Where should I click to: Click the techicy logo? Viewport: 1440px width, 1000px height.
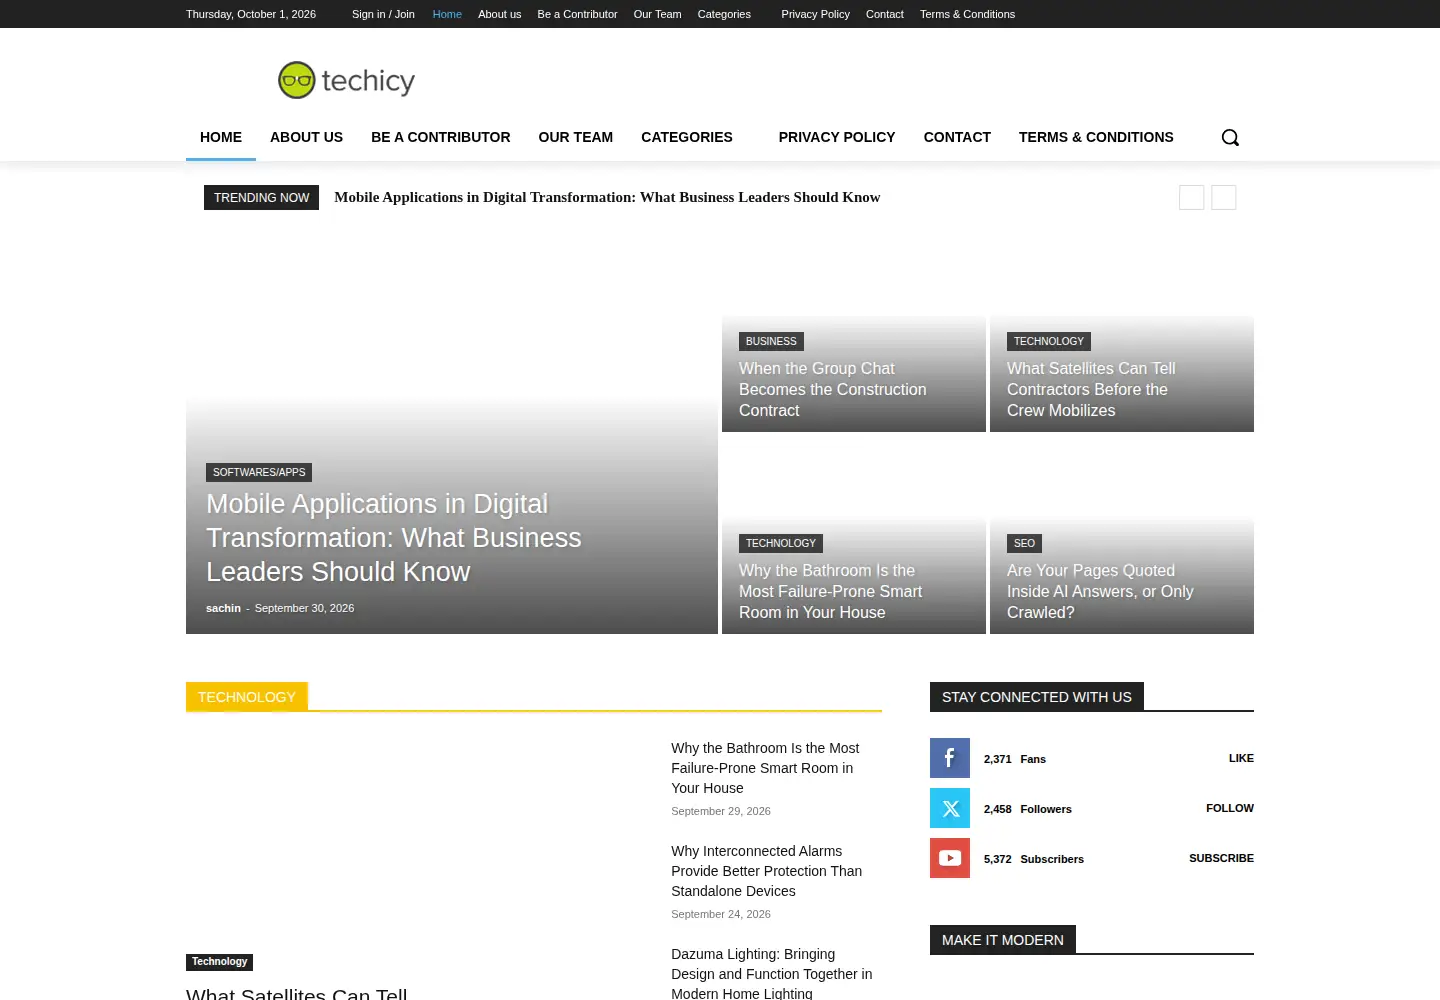346,80
